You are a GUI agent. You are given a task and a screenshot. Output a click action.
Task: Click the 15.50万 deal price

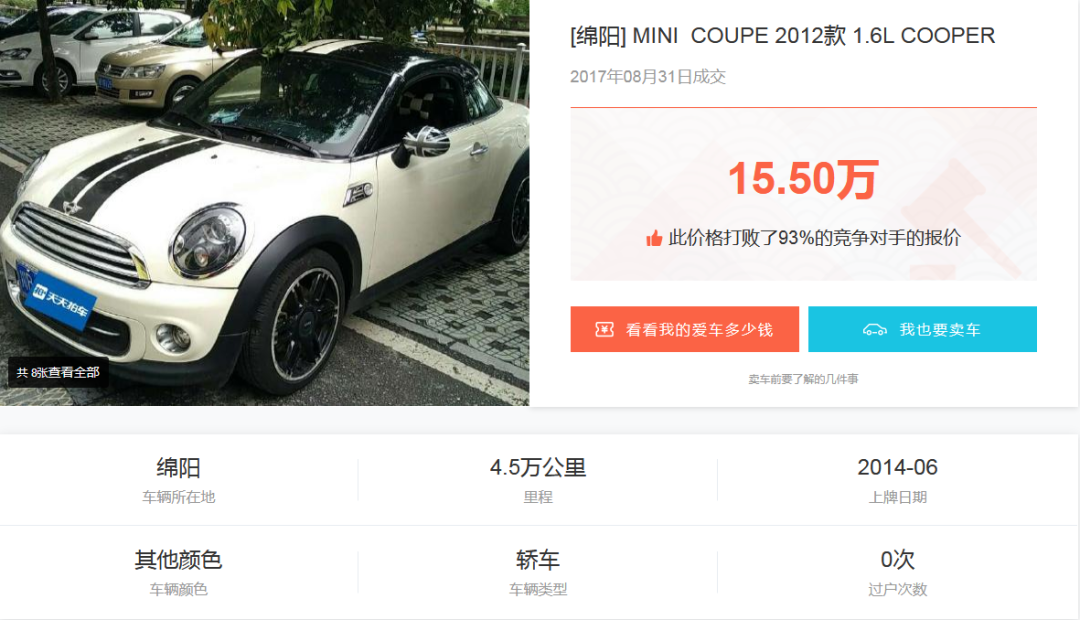803,179
